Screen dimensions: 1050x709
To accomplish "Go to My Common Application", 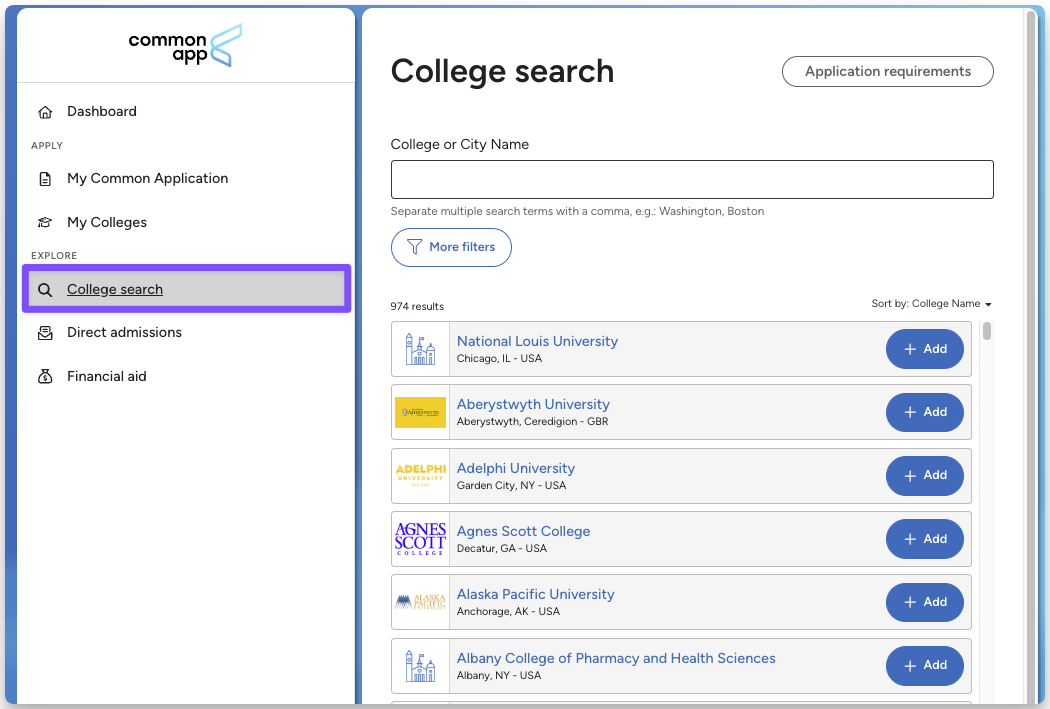I will pyautogui.click(x=147, y=179).
